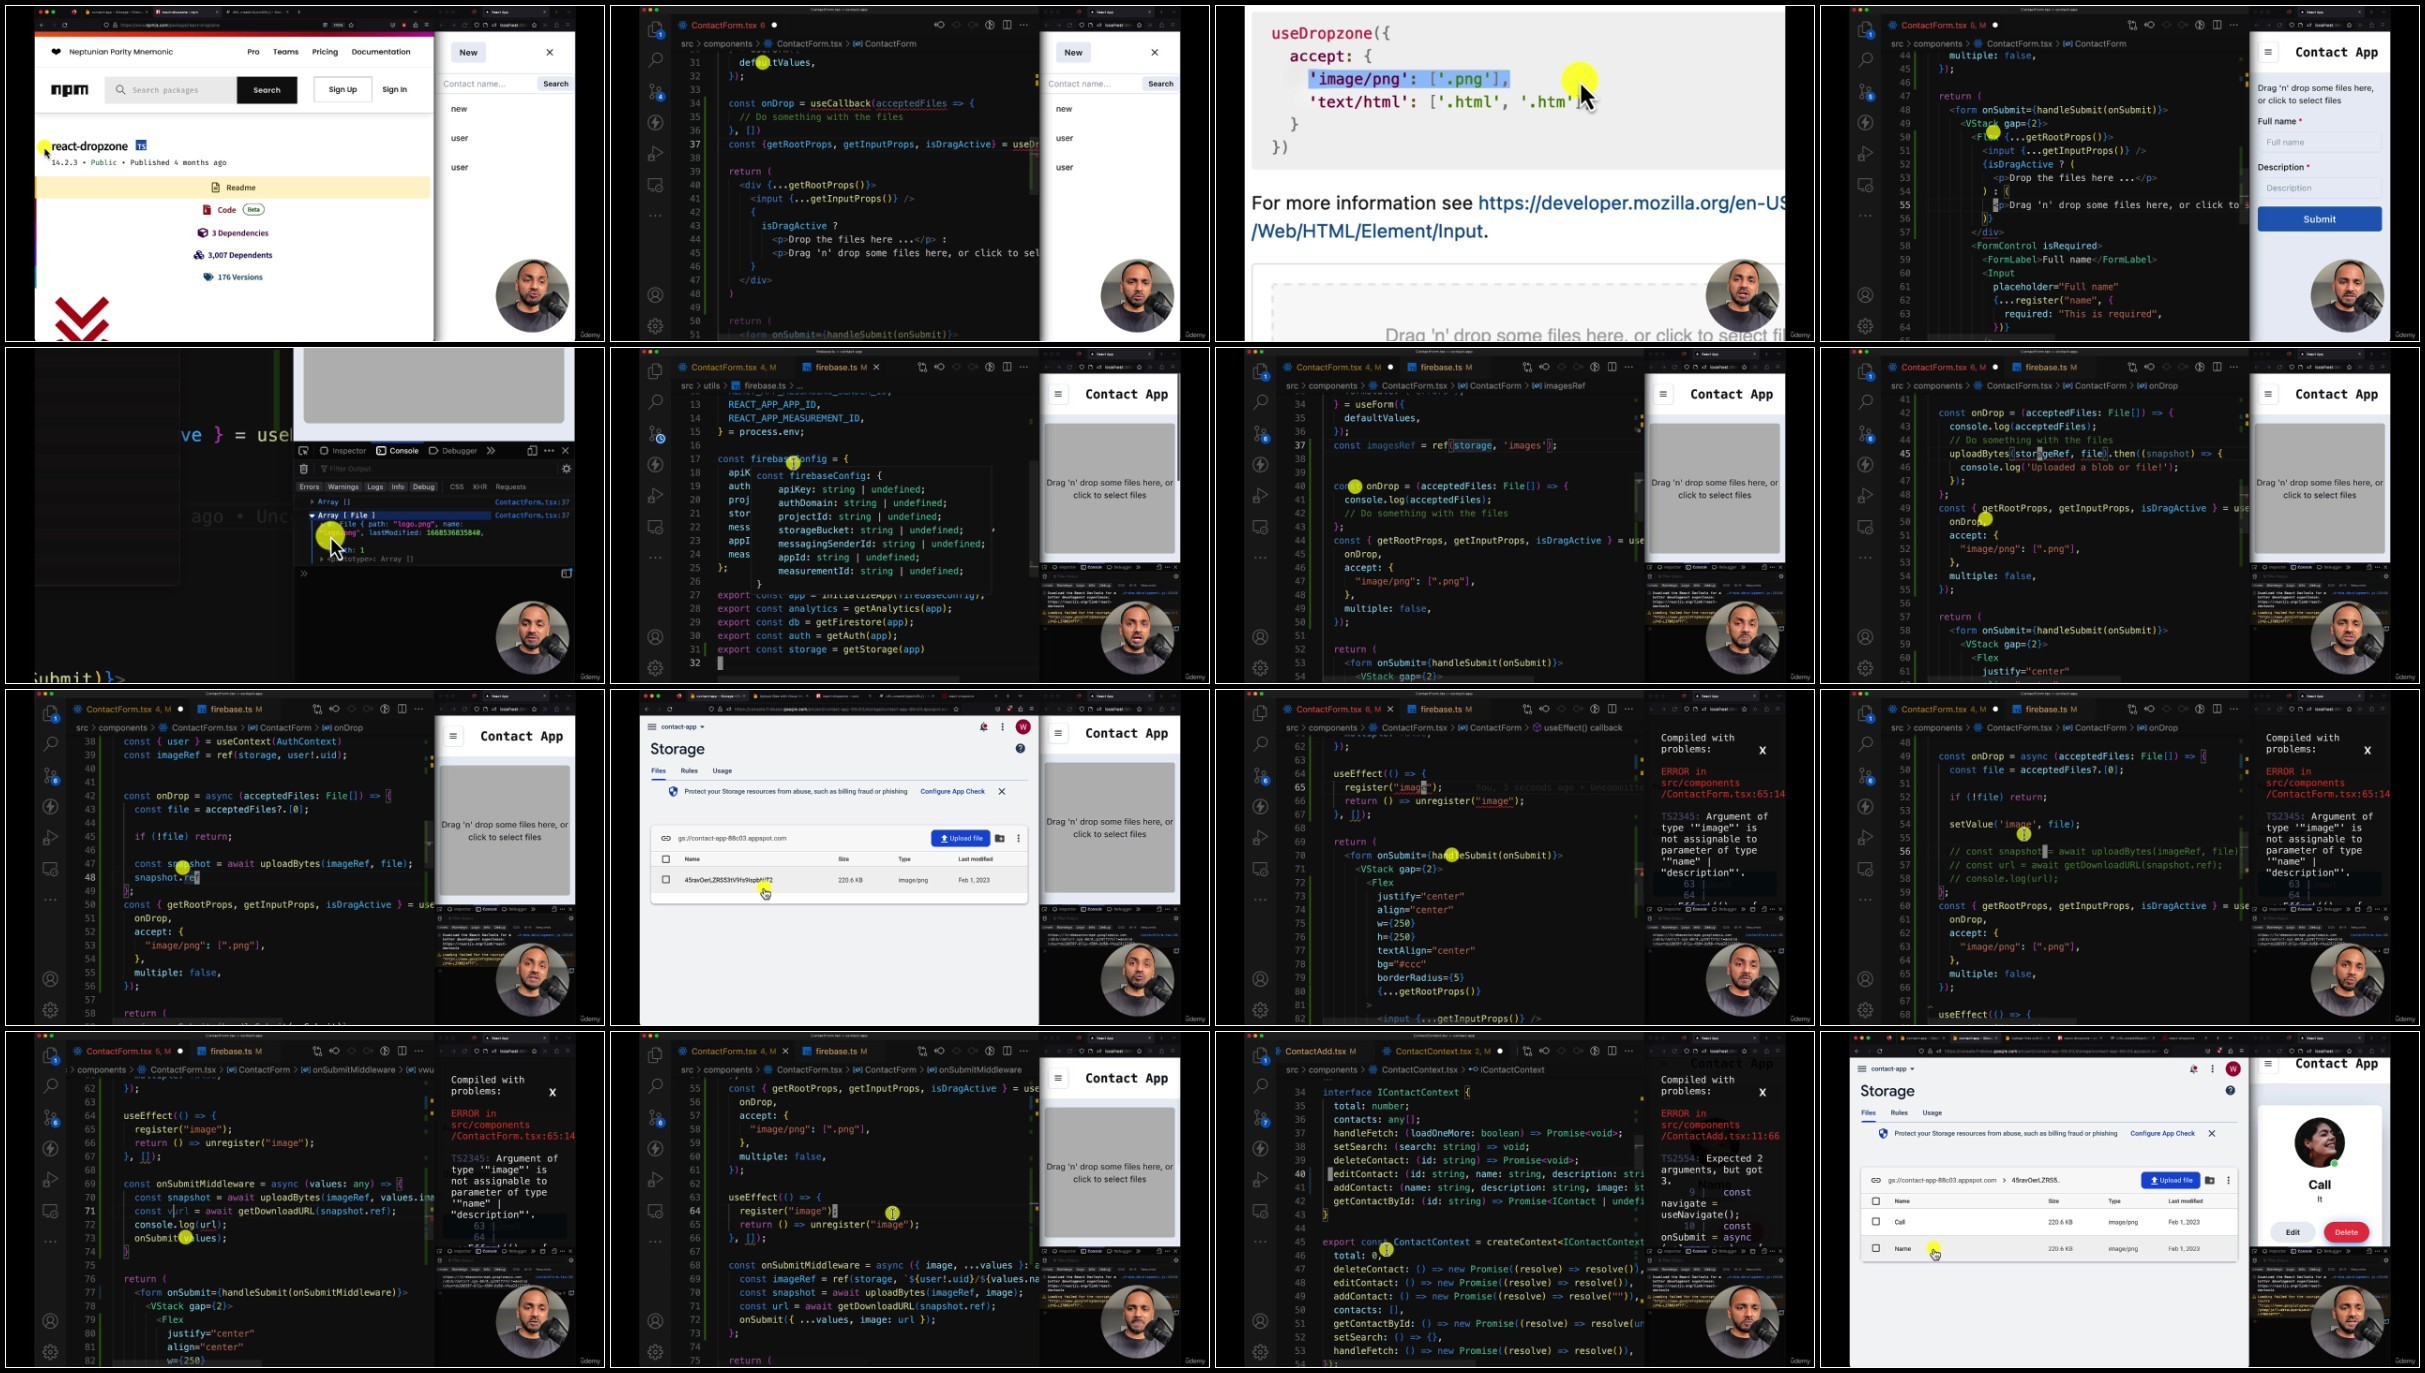Tick the header checkbox beside Name above lone 45ravOerL file
This screenshot has height=1373, width=2425.
666,859
